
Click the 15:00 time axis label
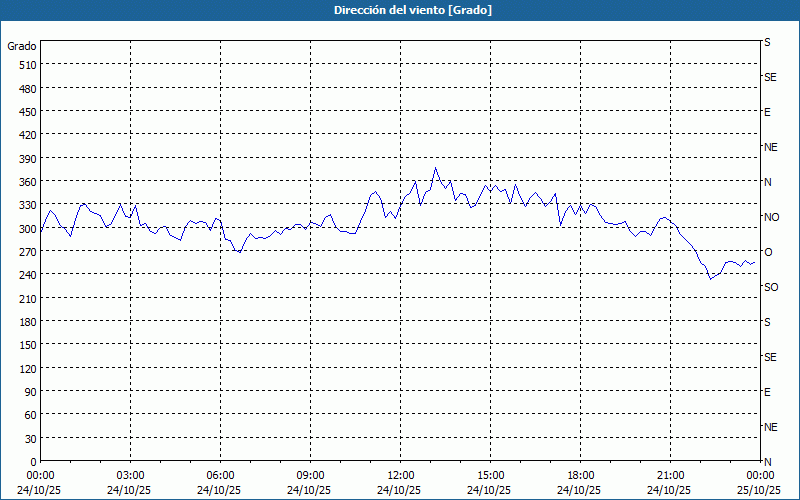pyautogui.click(x=490, y=475)
